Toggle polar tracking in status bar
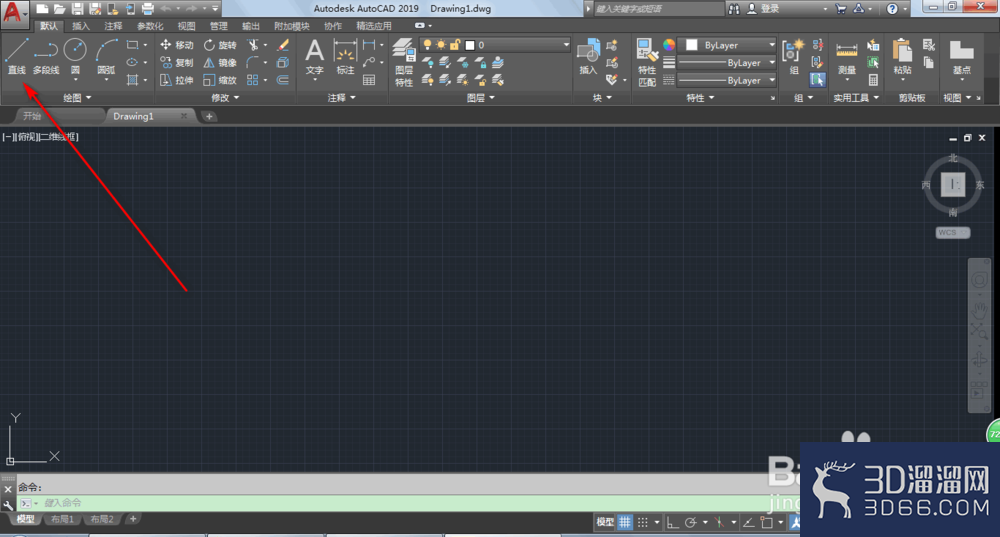The height and width of the screenshot is (537, 1000). [690, 522]
